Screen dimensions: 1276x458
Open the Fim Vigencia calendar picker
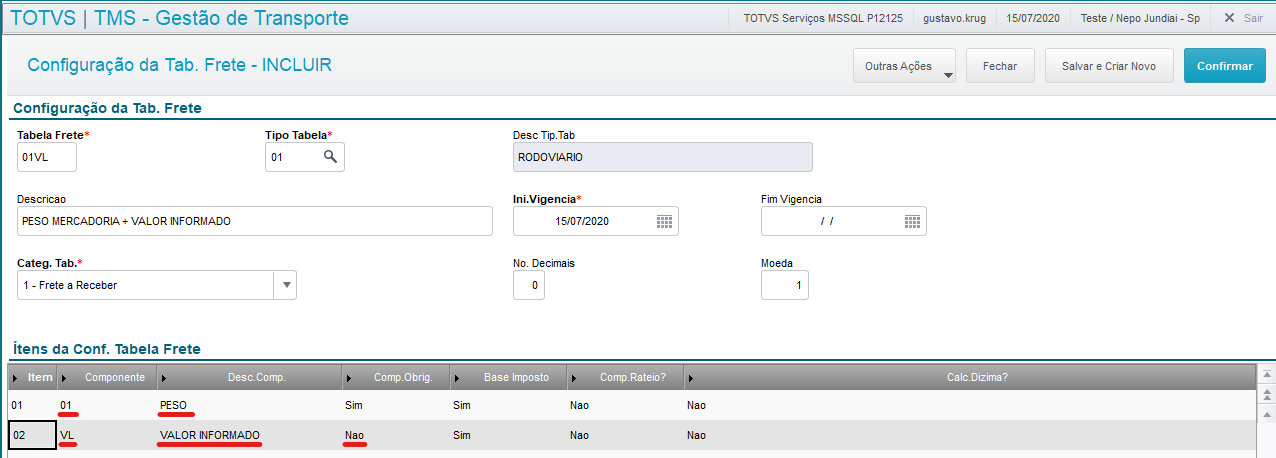(912, 221)
